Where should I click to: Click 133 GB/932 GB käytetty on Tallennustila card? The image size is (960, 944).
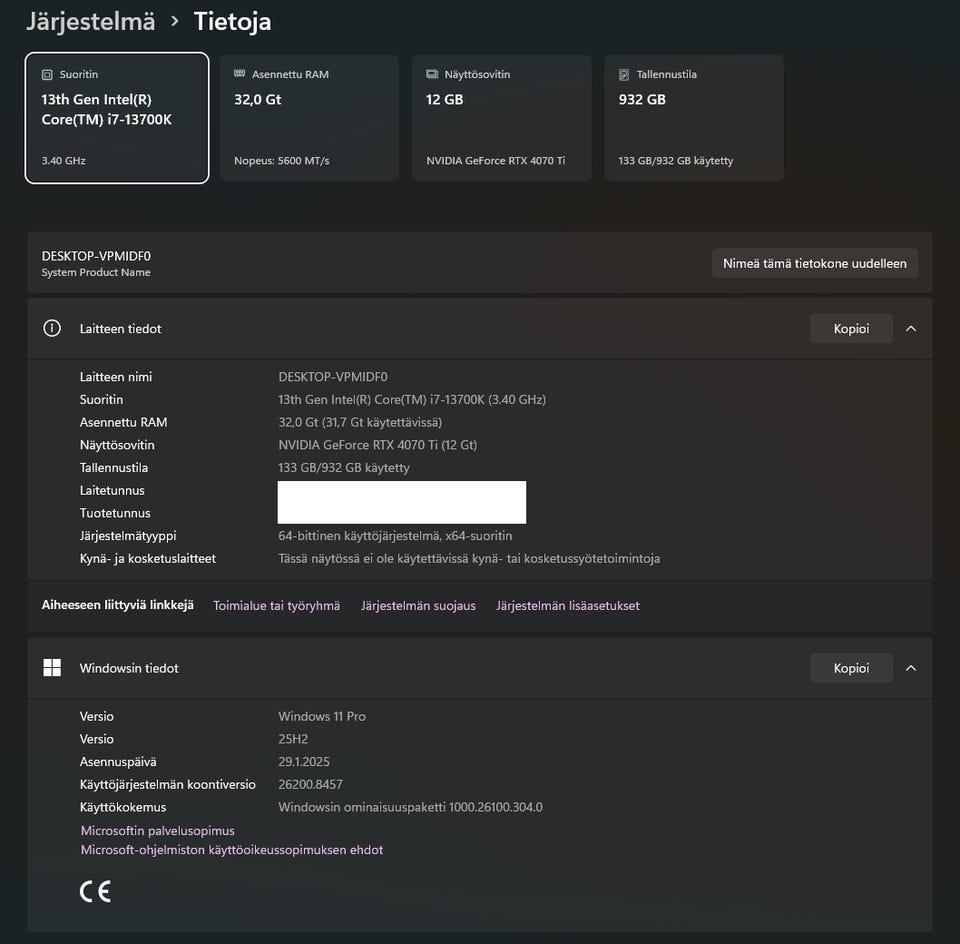pos(675,160)
